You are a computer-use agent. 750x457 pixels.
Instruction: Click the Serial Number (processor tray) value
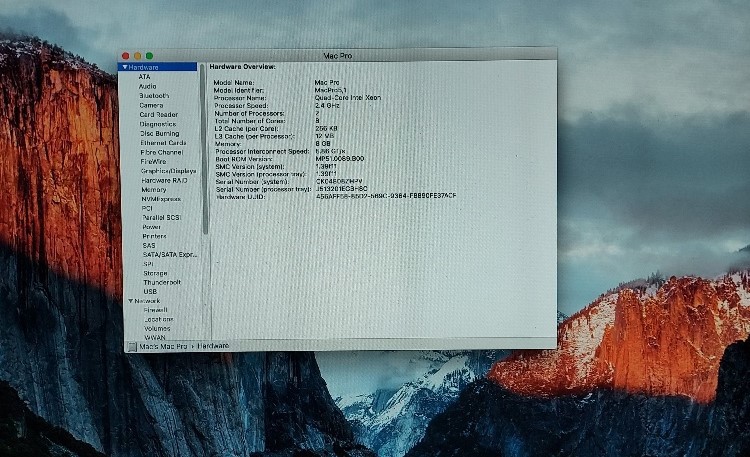[x=342, y=189]
